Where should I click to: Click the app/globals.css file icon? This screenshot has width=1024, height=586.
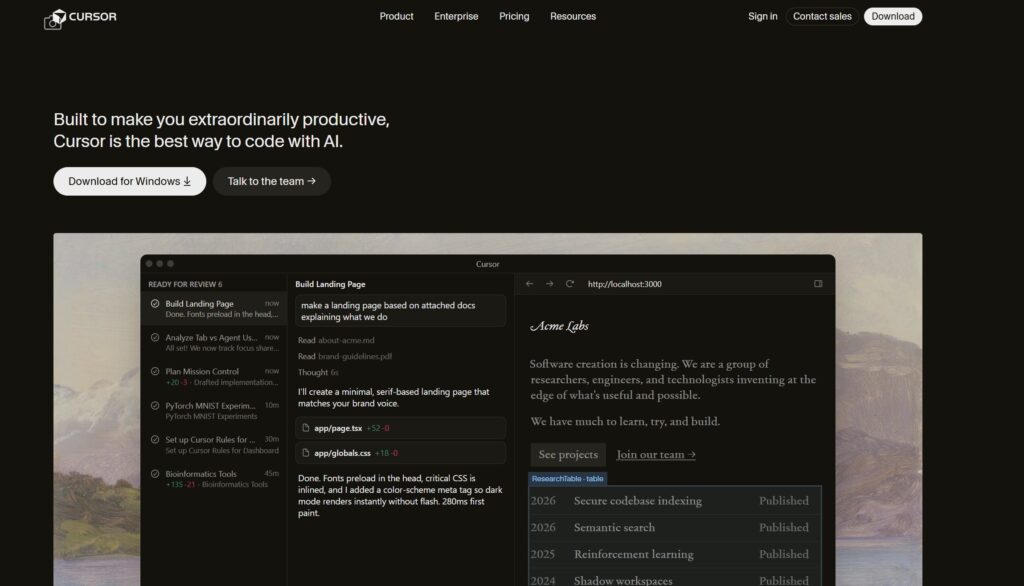[305, 453]
